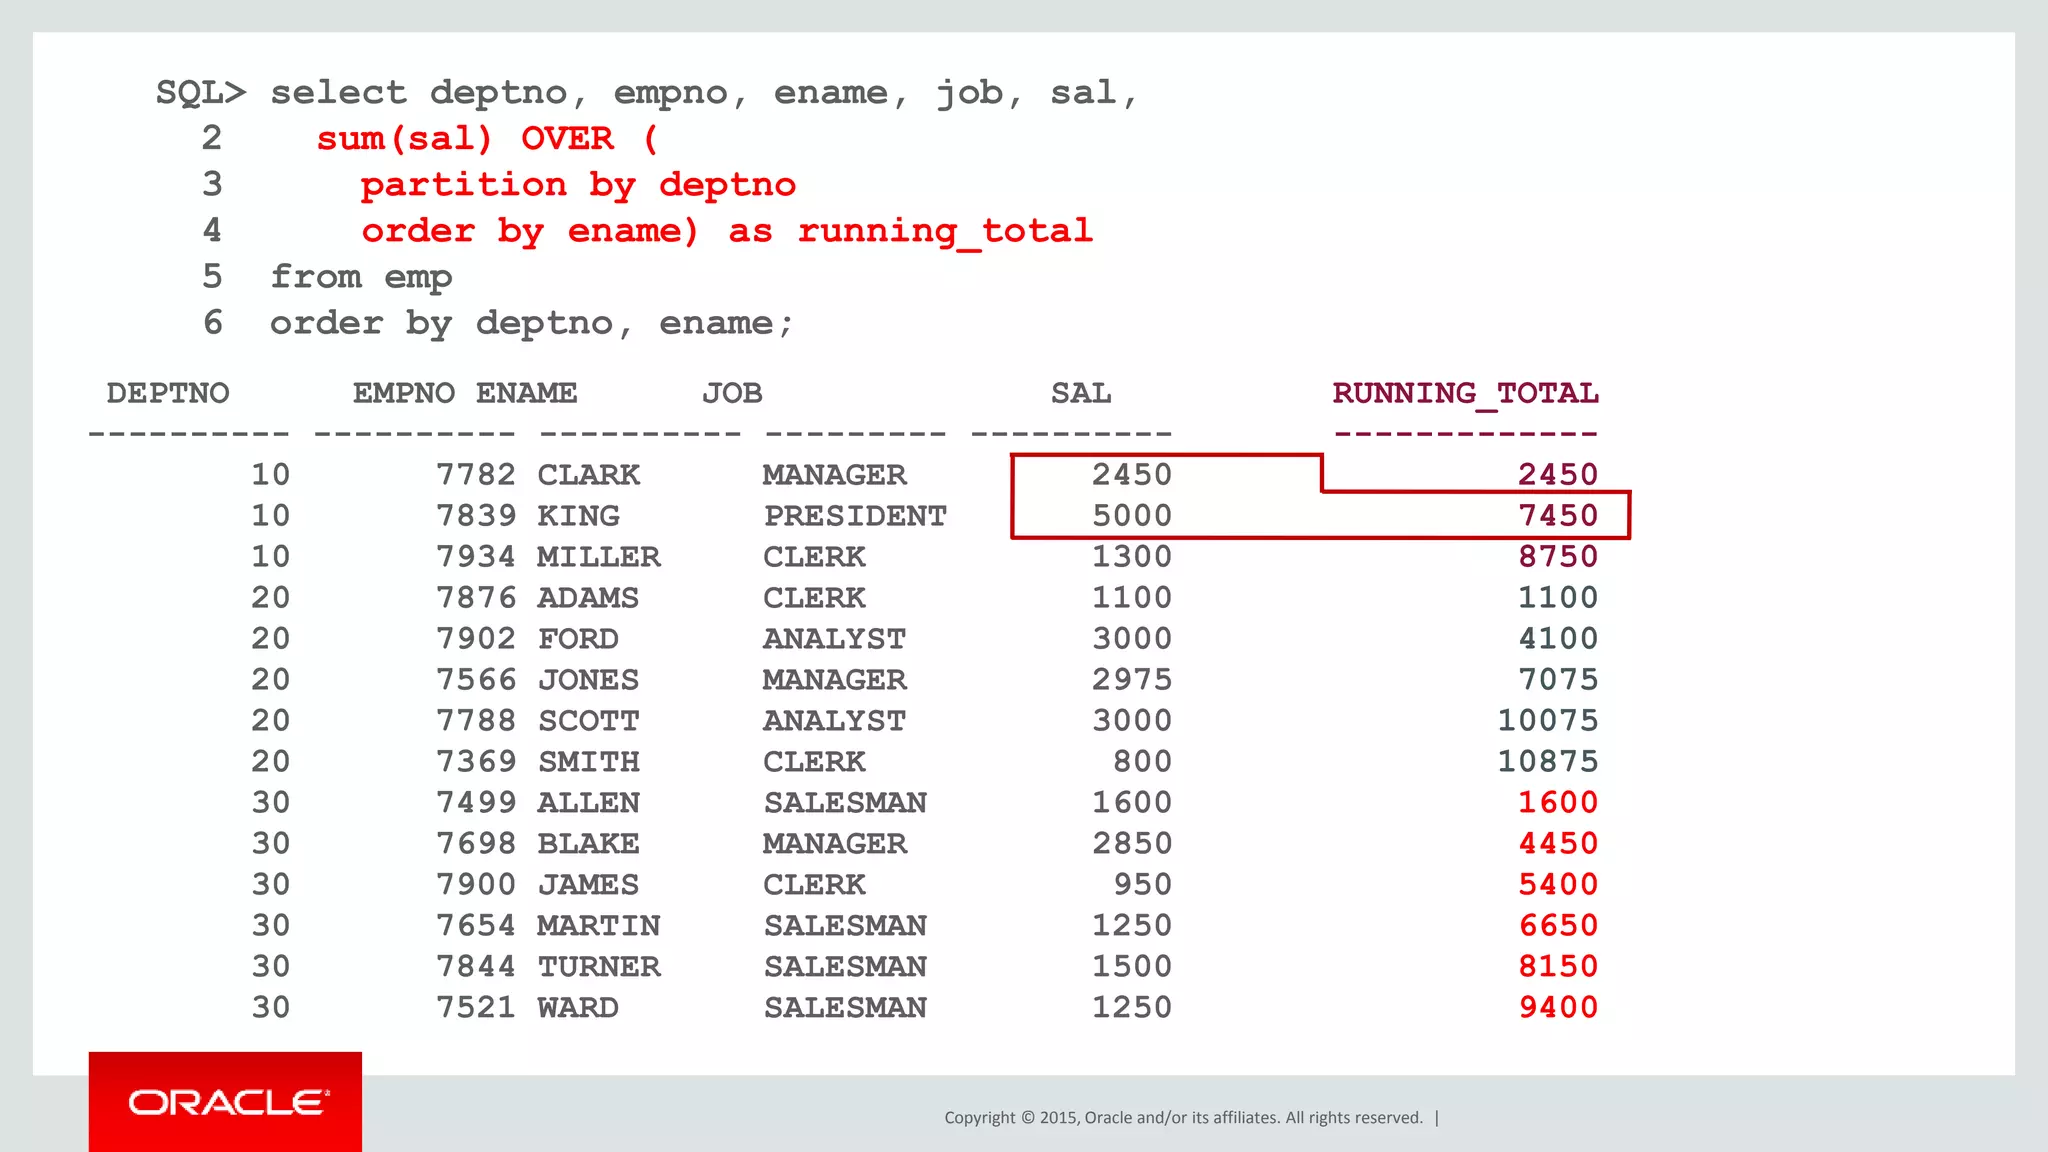Click running total 7450
The image size is (2048, 1152).
1558,516
